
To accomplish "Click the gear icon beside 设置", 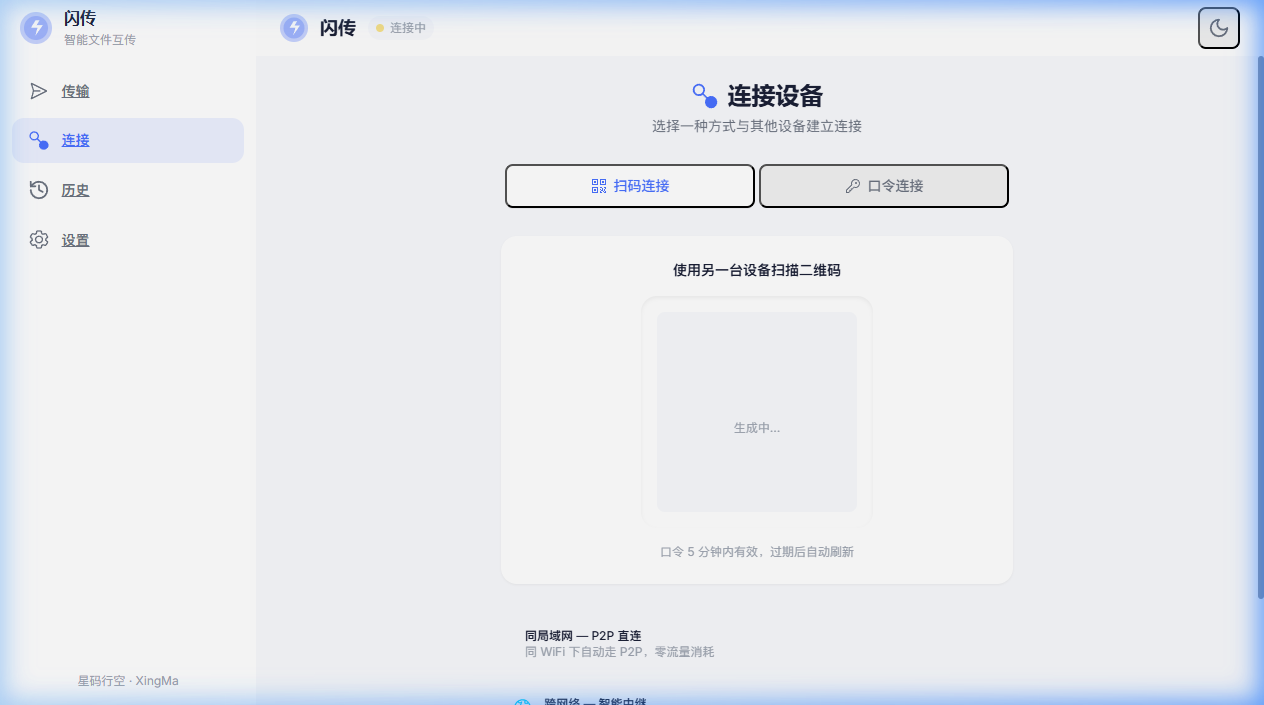I will pos(39,240).
